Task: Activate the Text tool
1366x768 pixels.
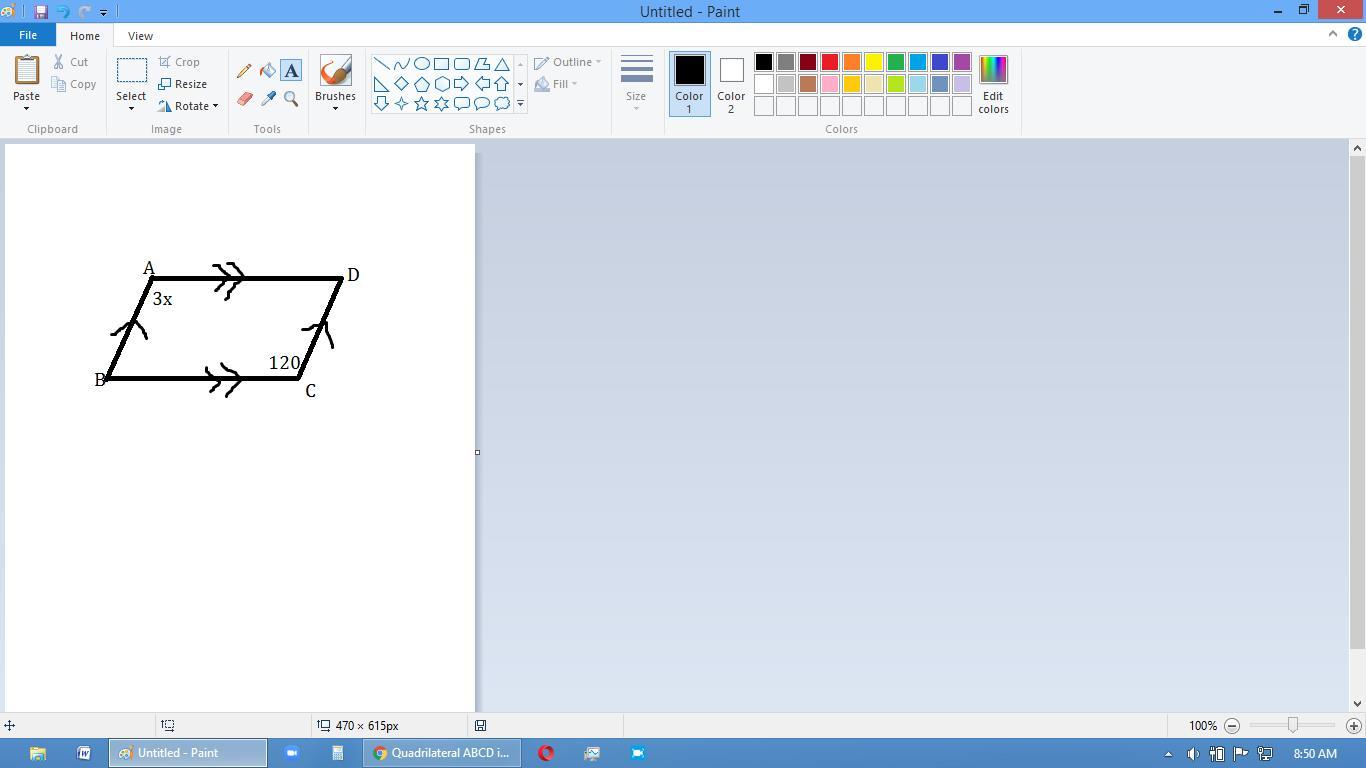Action: [x=291, y=71]
